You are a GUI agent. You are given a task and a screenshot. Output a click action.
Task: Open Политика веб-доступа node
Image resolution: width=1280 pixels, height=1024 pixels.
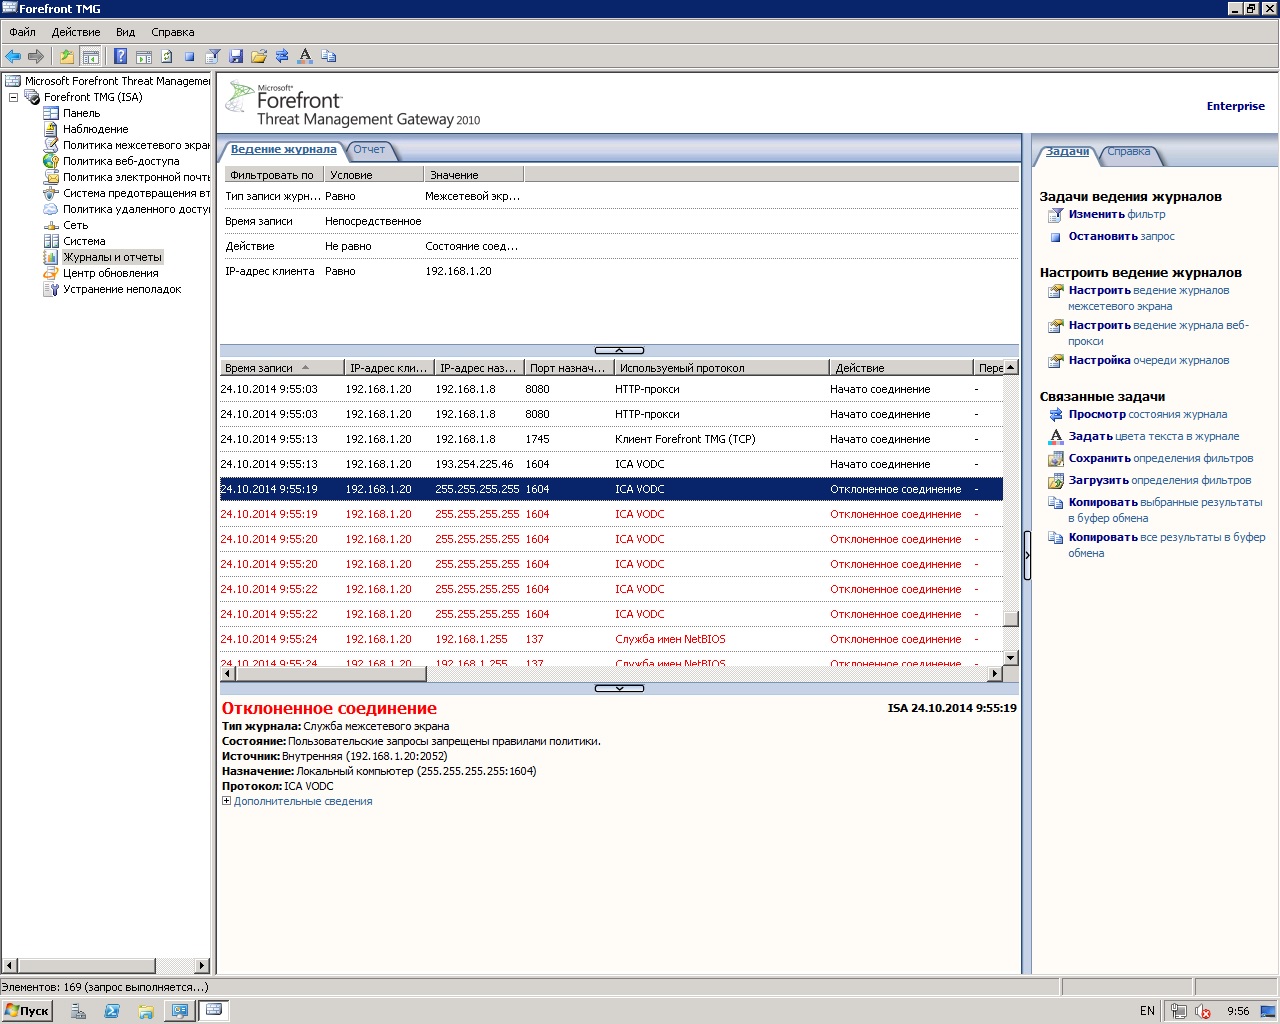pyautogui.click(x=121, y=161)
